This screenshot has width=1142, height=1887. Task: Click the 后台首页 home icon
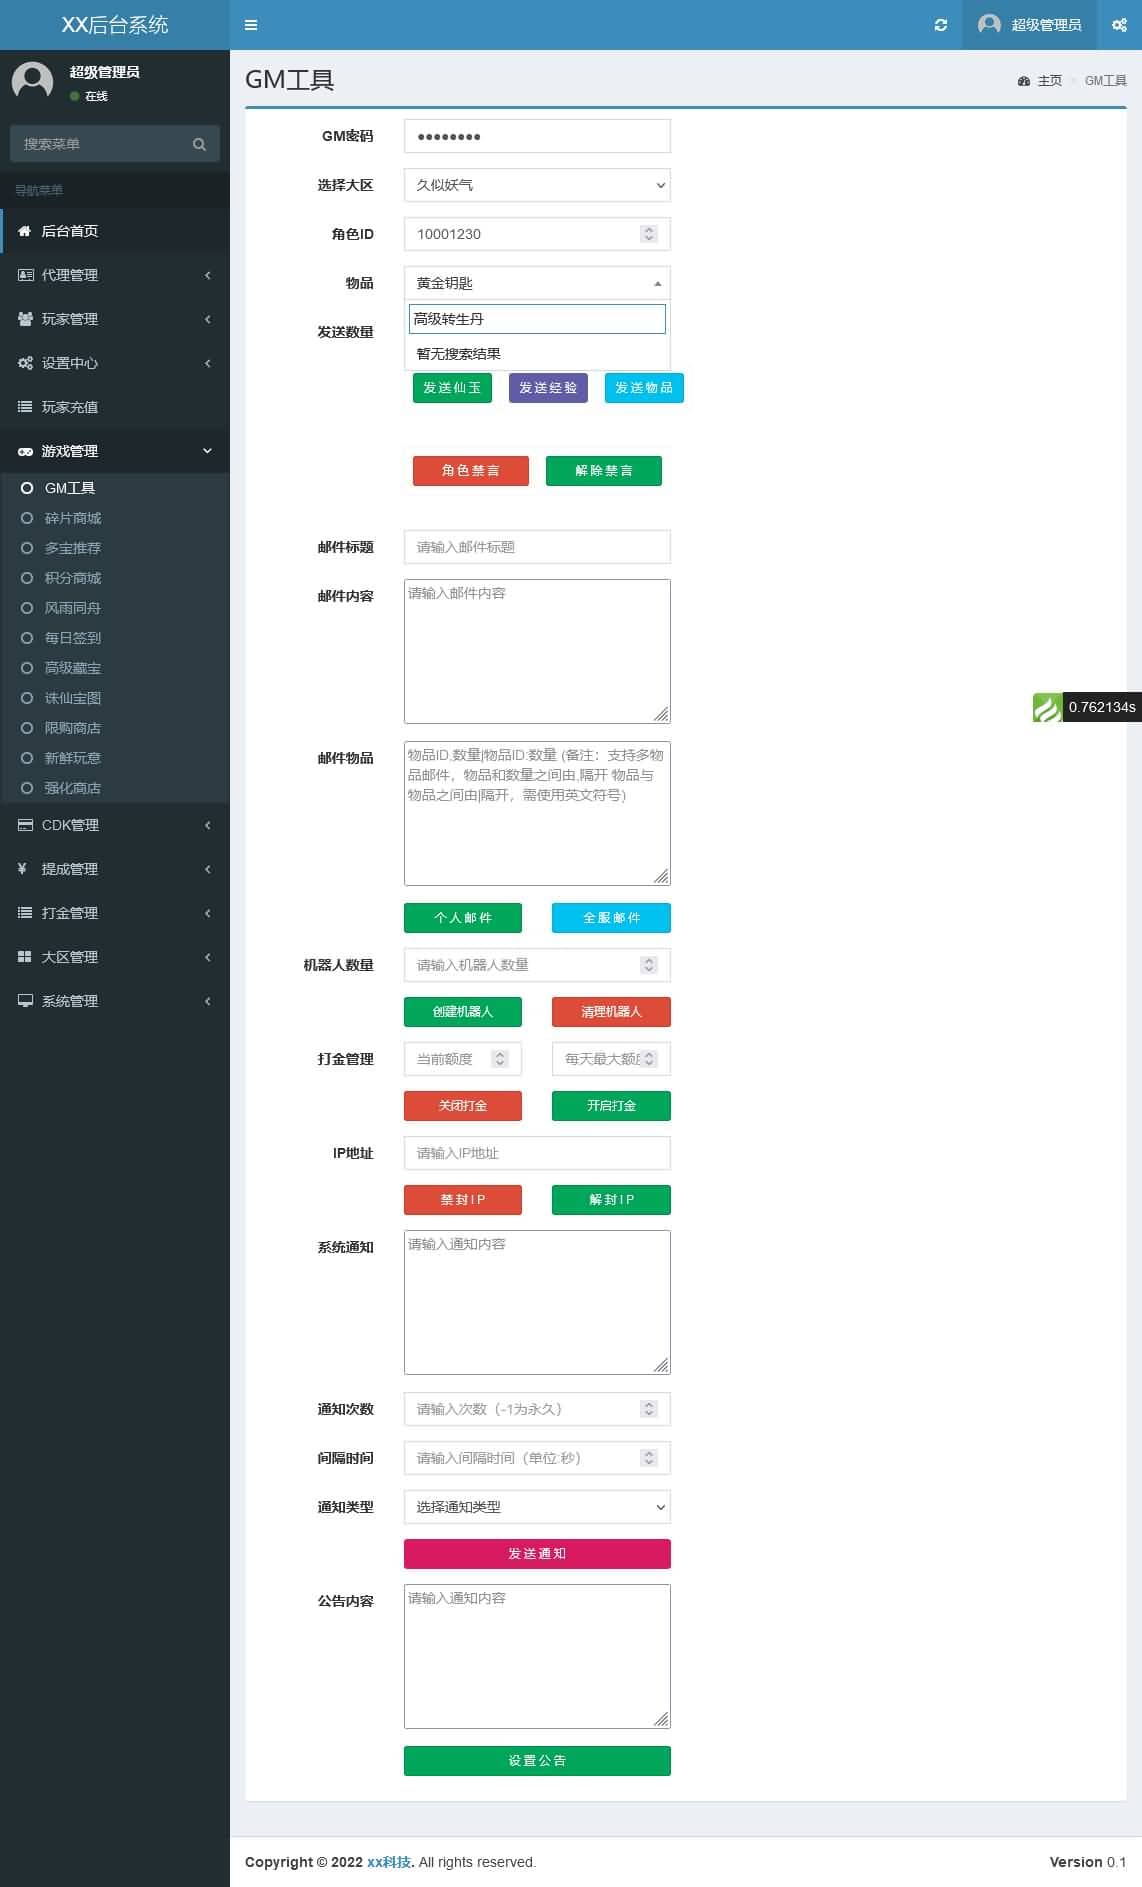tap(25, 231)
